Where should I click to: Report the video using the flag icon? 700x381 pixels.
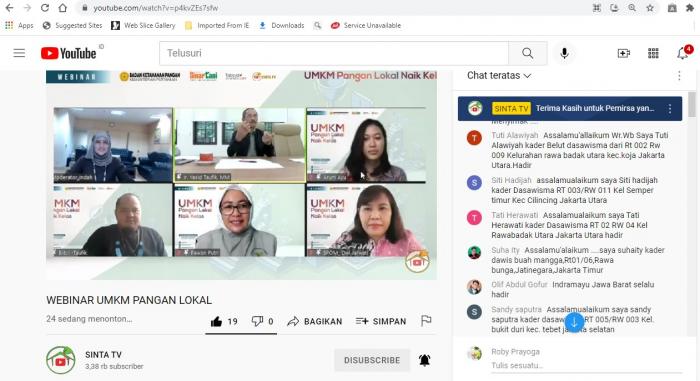pos(426,321)
